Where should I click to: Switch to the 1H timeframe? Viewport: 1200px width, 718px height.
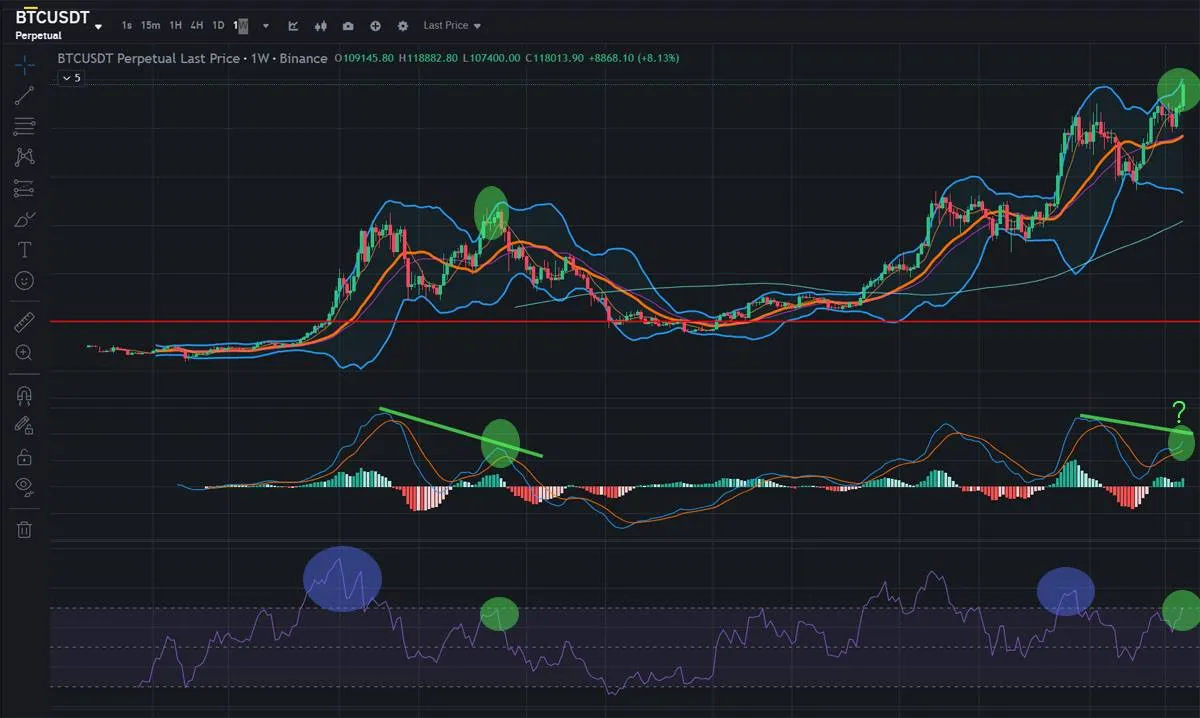[176, 25]
